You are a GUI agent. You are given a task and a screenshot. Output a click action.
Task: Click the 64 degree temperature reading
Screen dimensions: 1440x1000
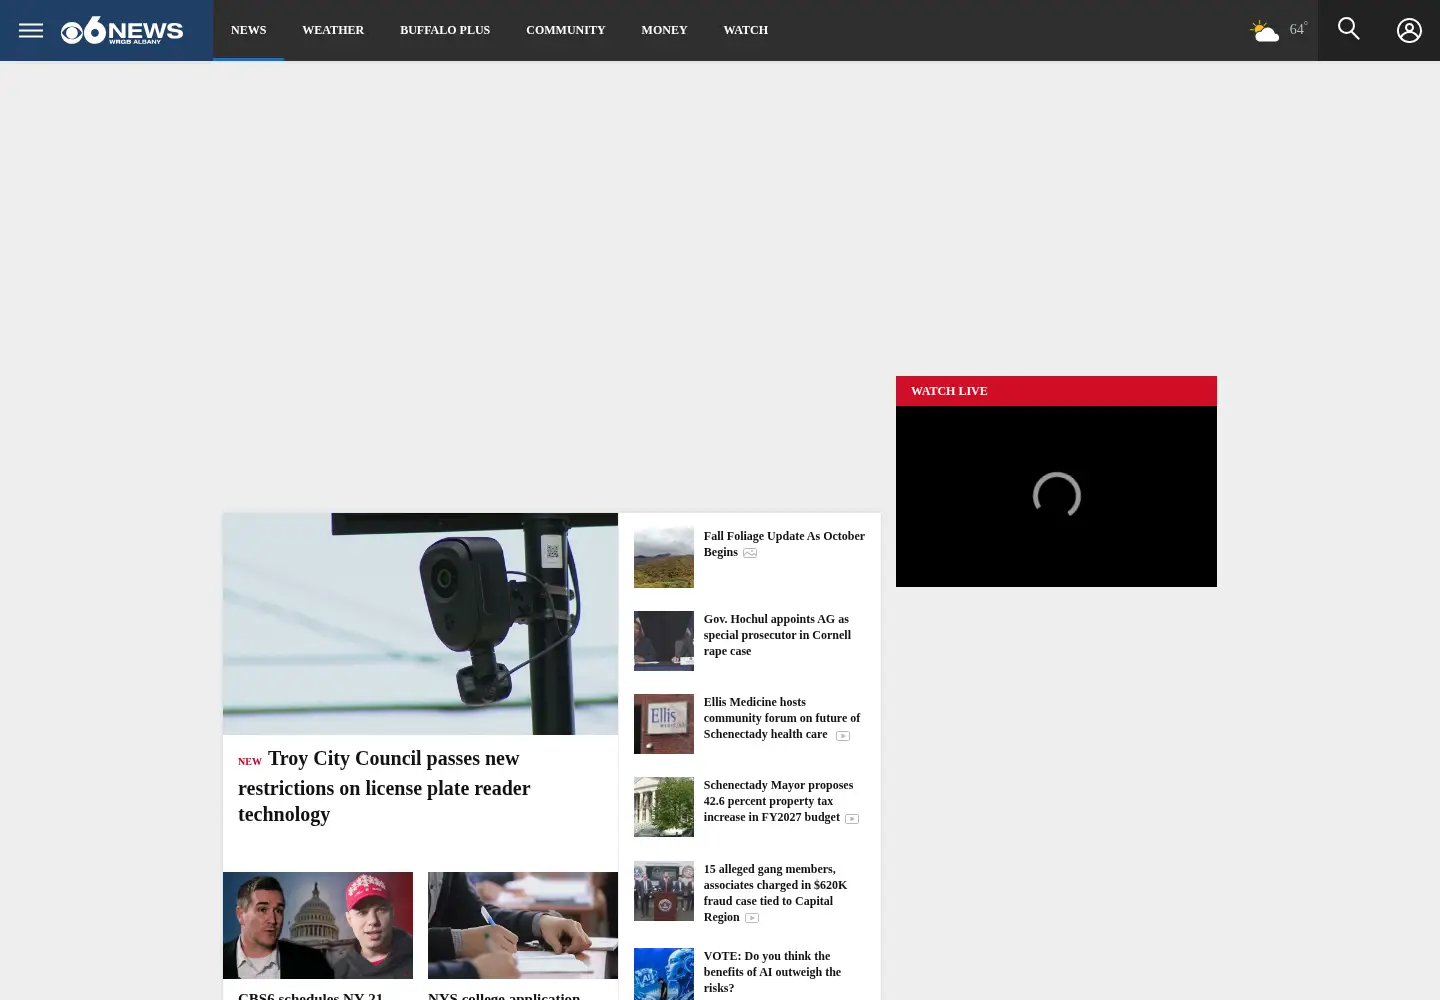point(1298,30)
